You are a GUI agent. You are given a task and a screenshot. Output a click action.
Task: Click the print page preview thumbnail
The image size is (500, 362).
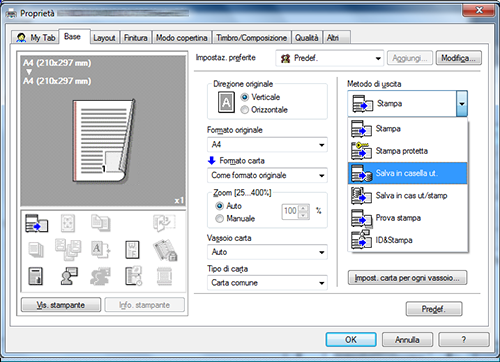103,141
